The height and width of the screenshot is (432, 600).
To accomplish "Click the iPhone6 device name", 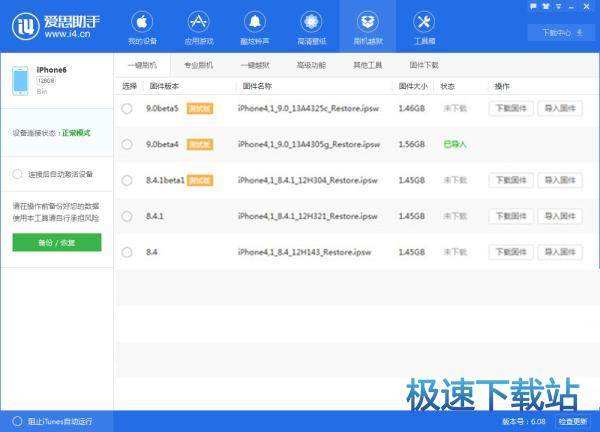I will pos(52,70).
